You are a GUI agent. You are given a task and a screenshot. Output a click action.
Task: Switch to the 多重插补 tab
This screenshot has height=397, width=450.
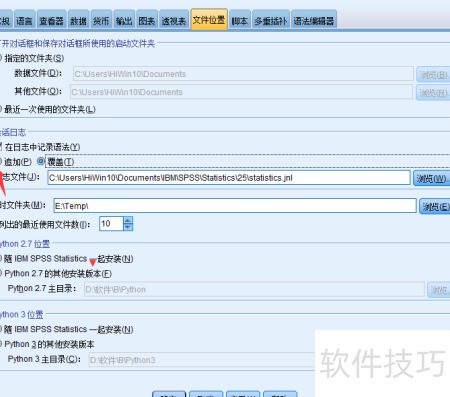coord(271,21)
